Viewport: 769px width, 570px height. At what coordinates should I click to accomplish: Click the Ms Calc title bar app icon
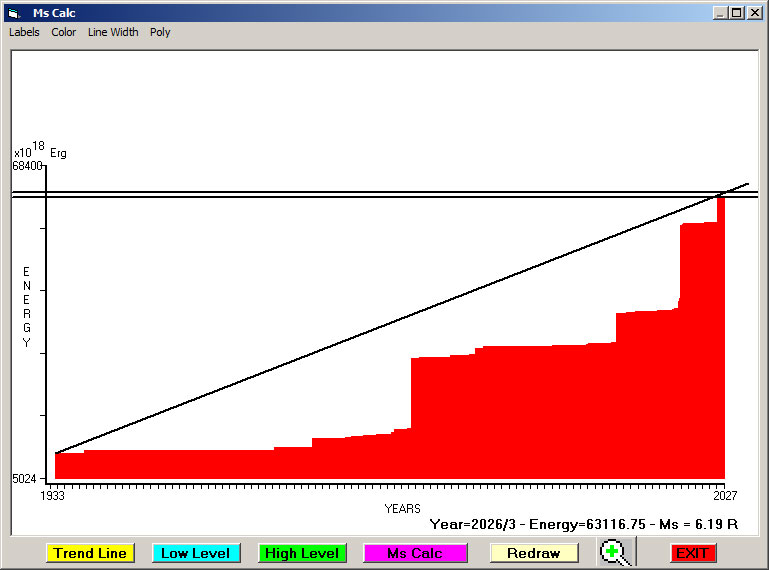click(x=13, y=13)
